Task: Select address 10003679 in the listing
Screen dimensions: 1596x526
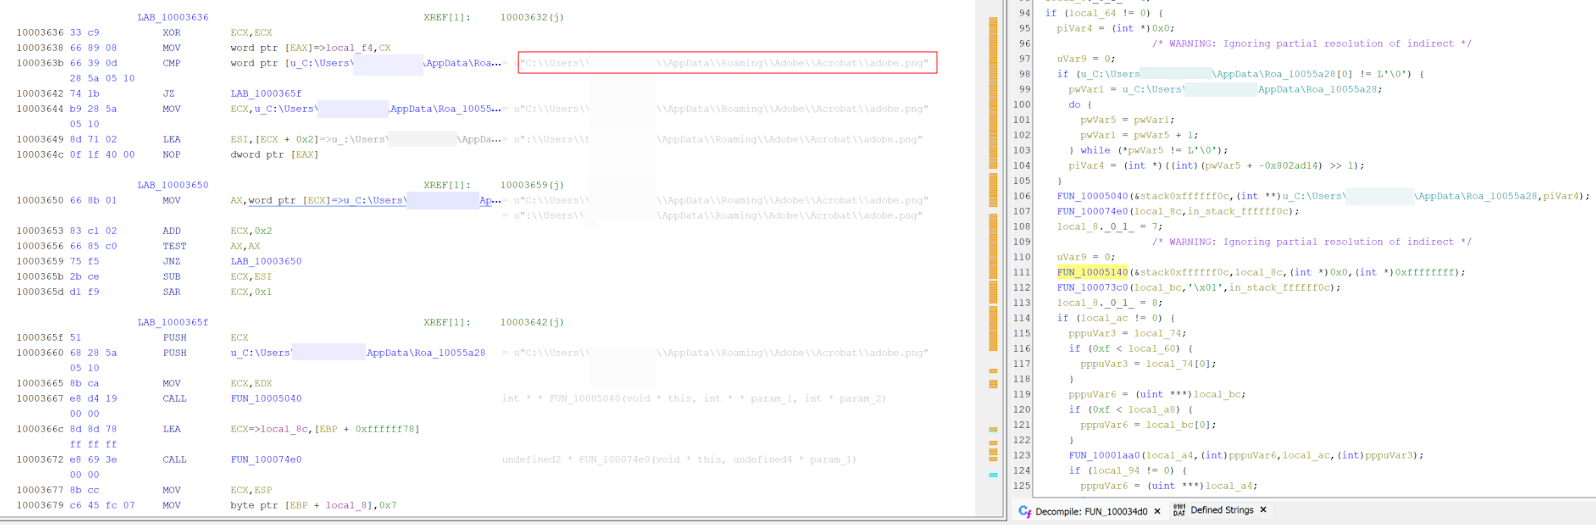Action: point(41,505)
